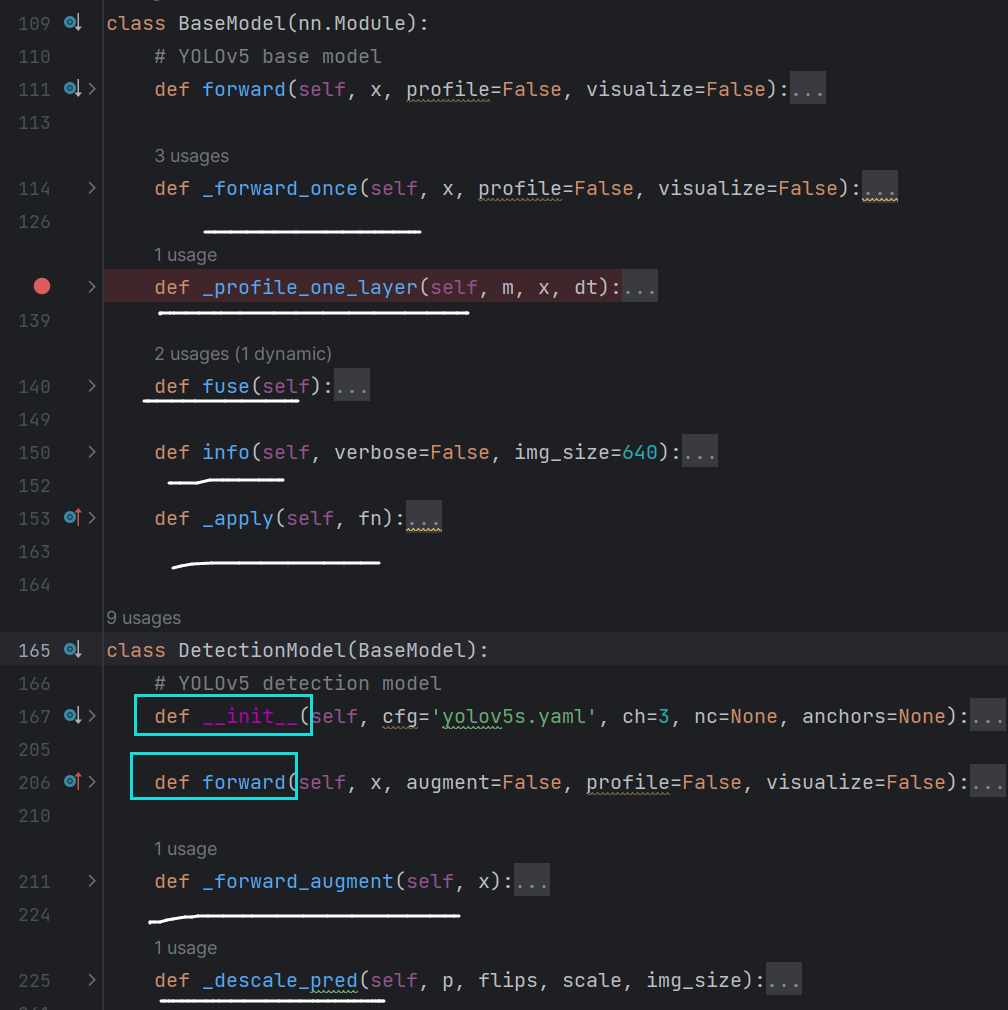
Task: Click the folded '...' body of BaseModel forward
Action: coord(808,88)
